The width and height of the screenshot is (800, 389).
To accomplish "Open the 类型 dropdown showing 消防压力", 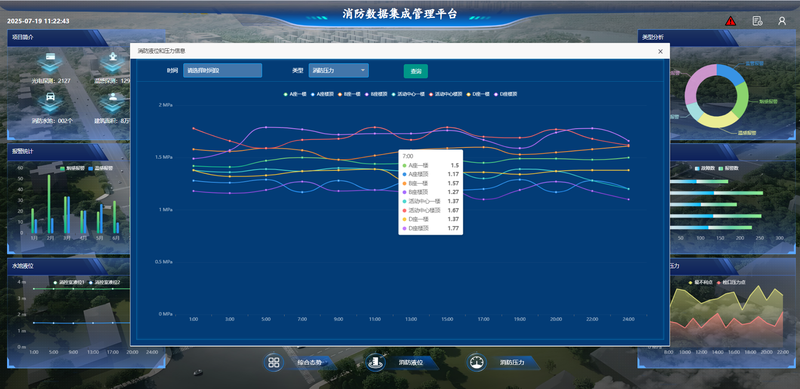I will point(339,70).
